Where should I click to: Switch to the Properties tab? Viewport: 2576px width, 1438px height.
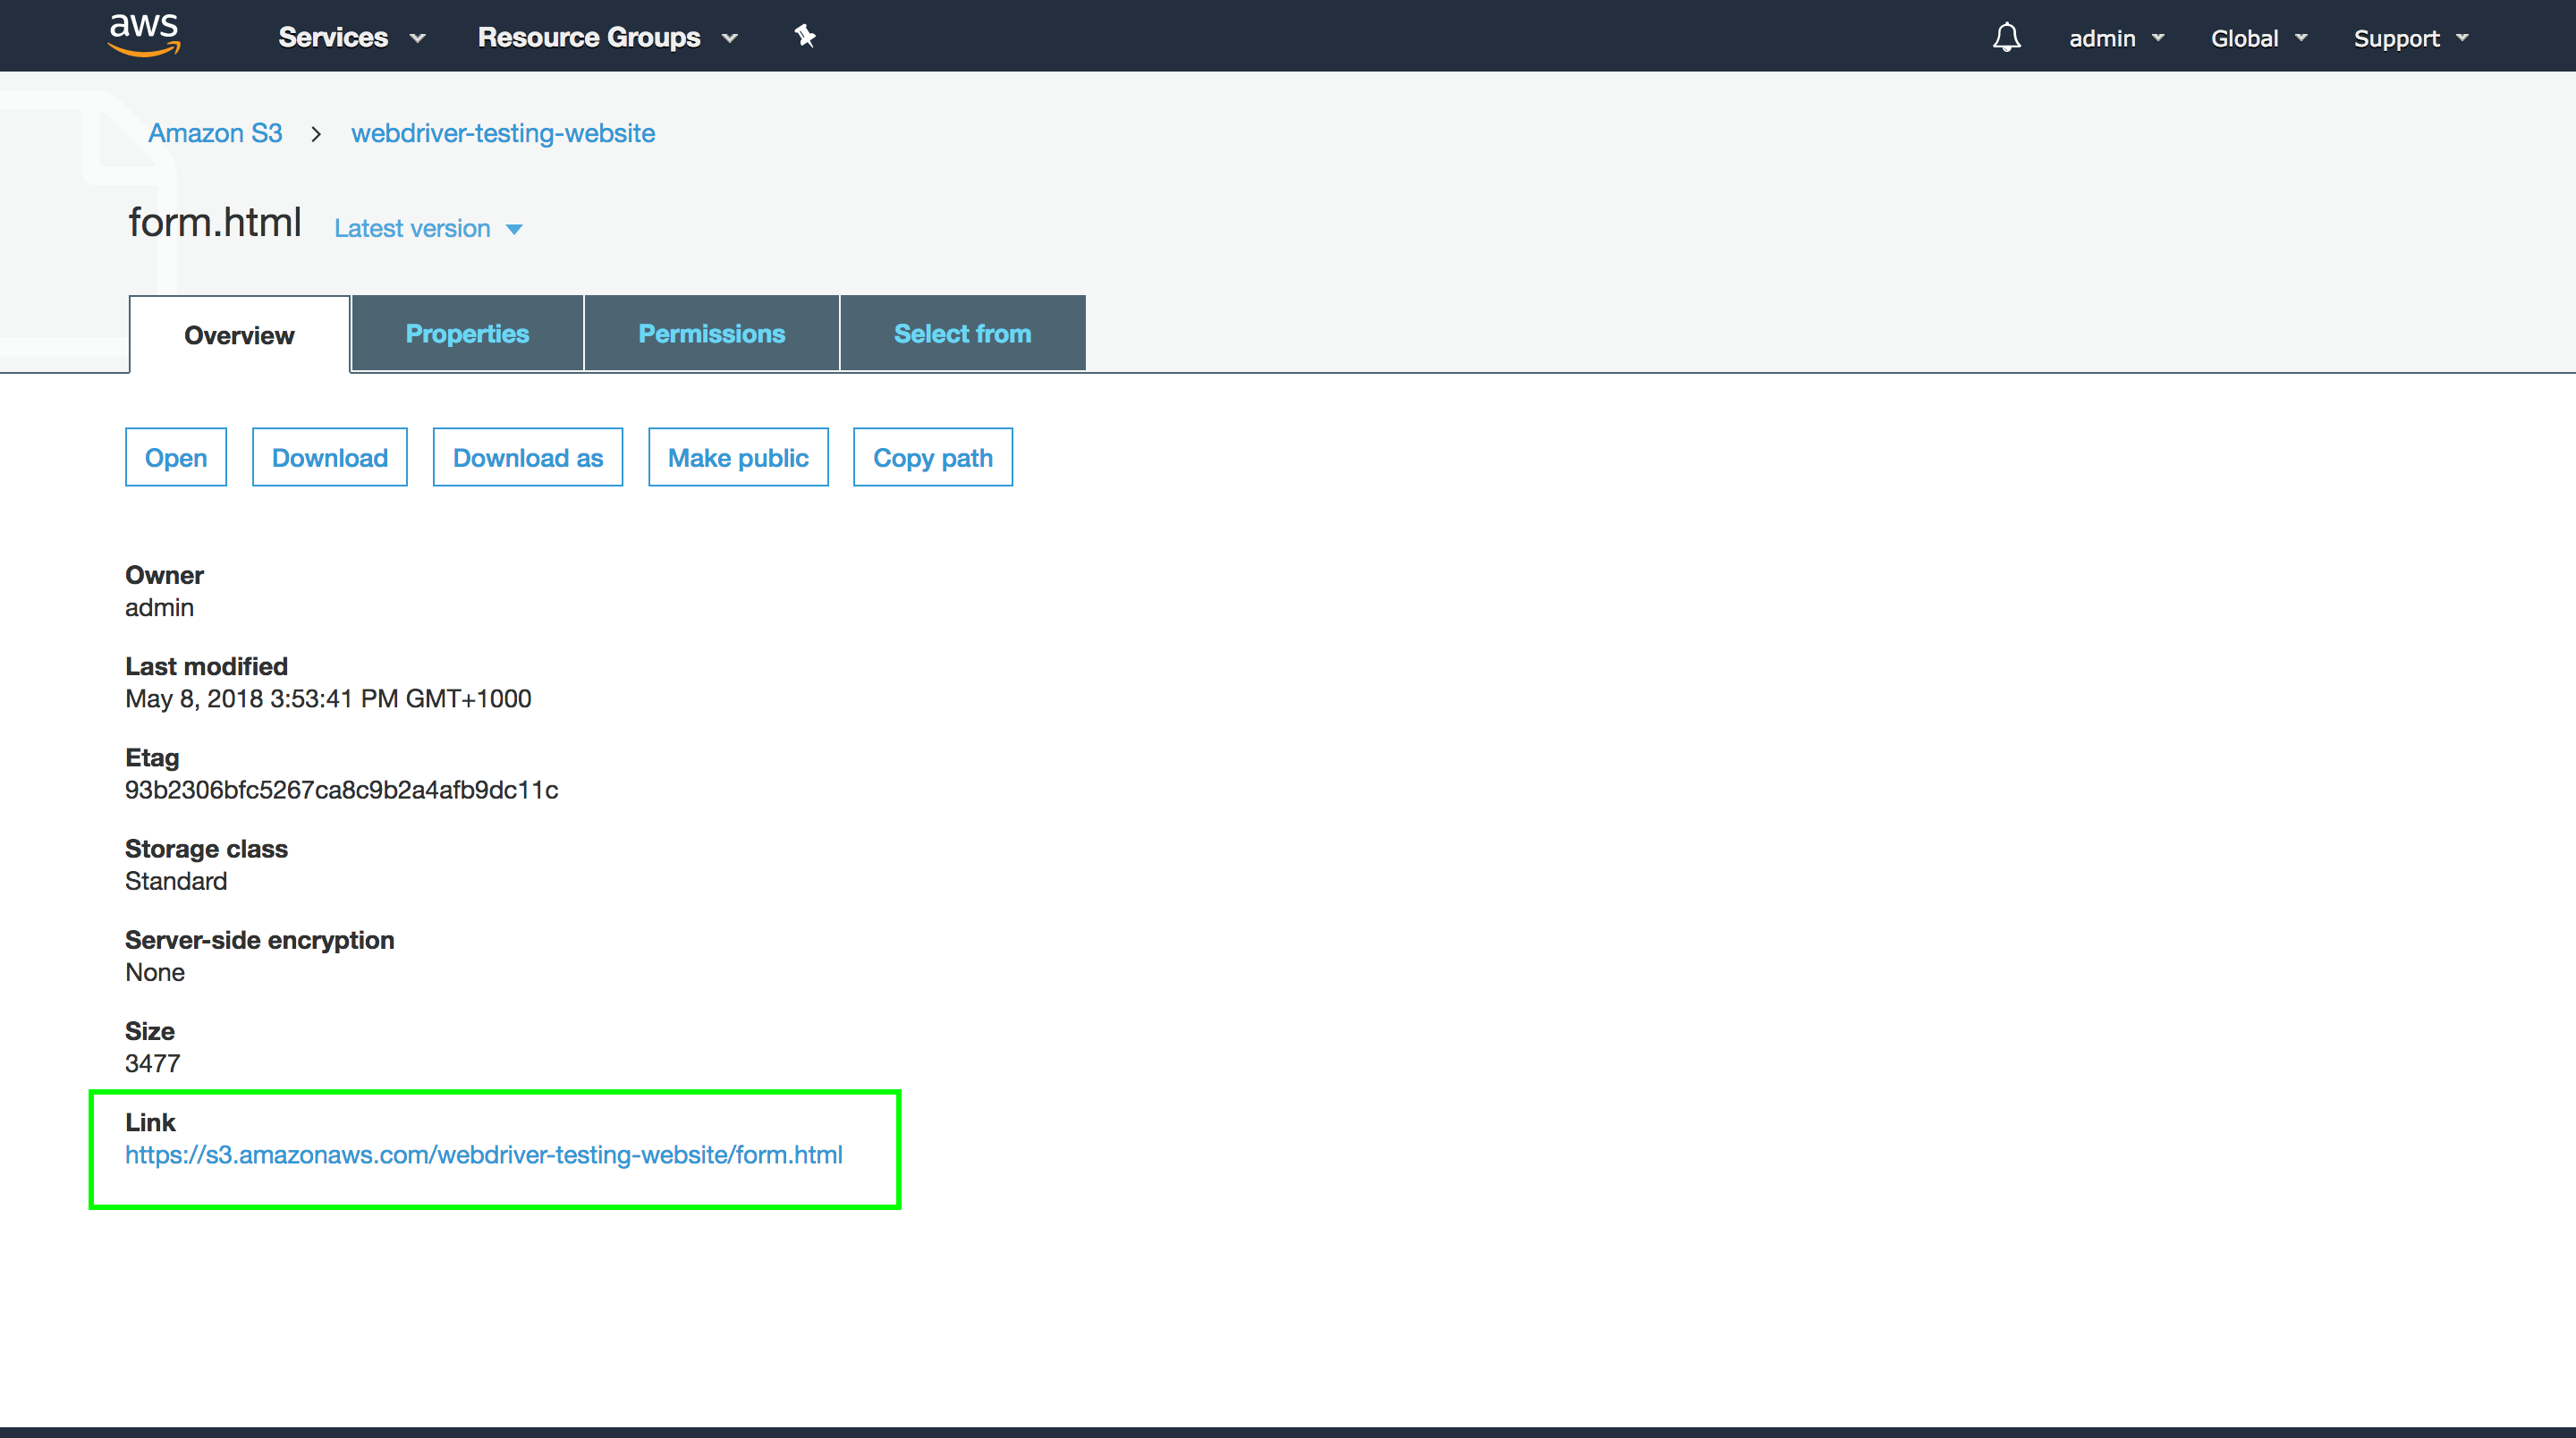467,334
